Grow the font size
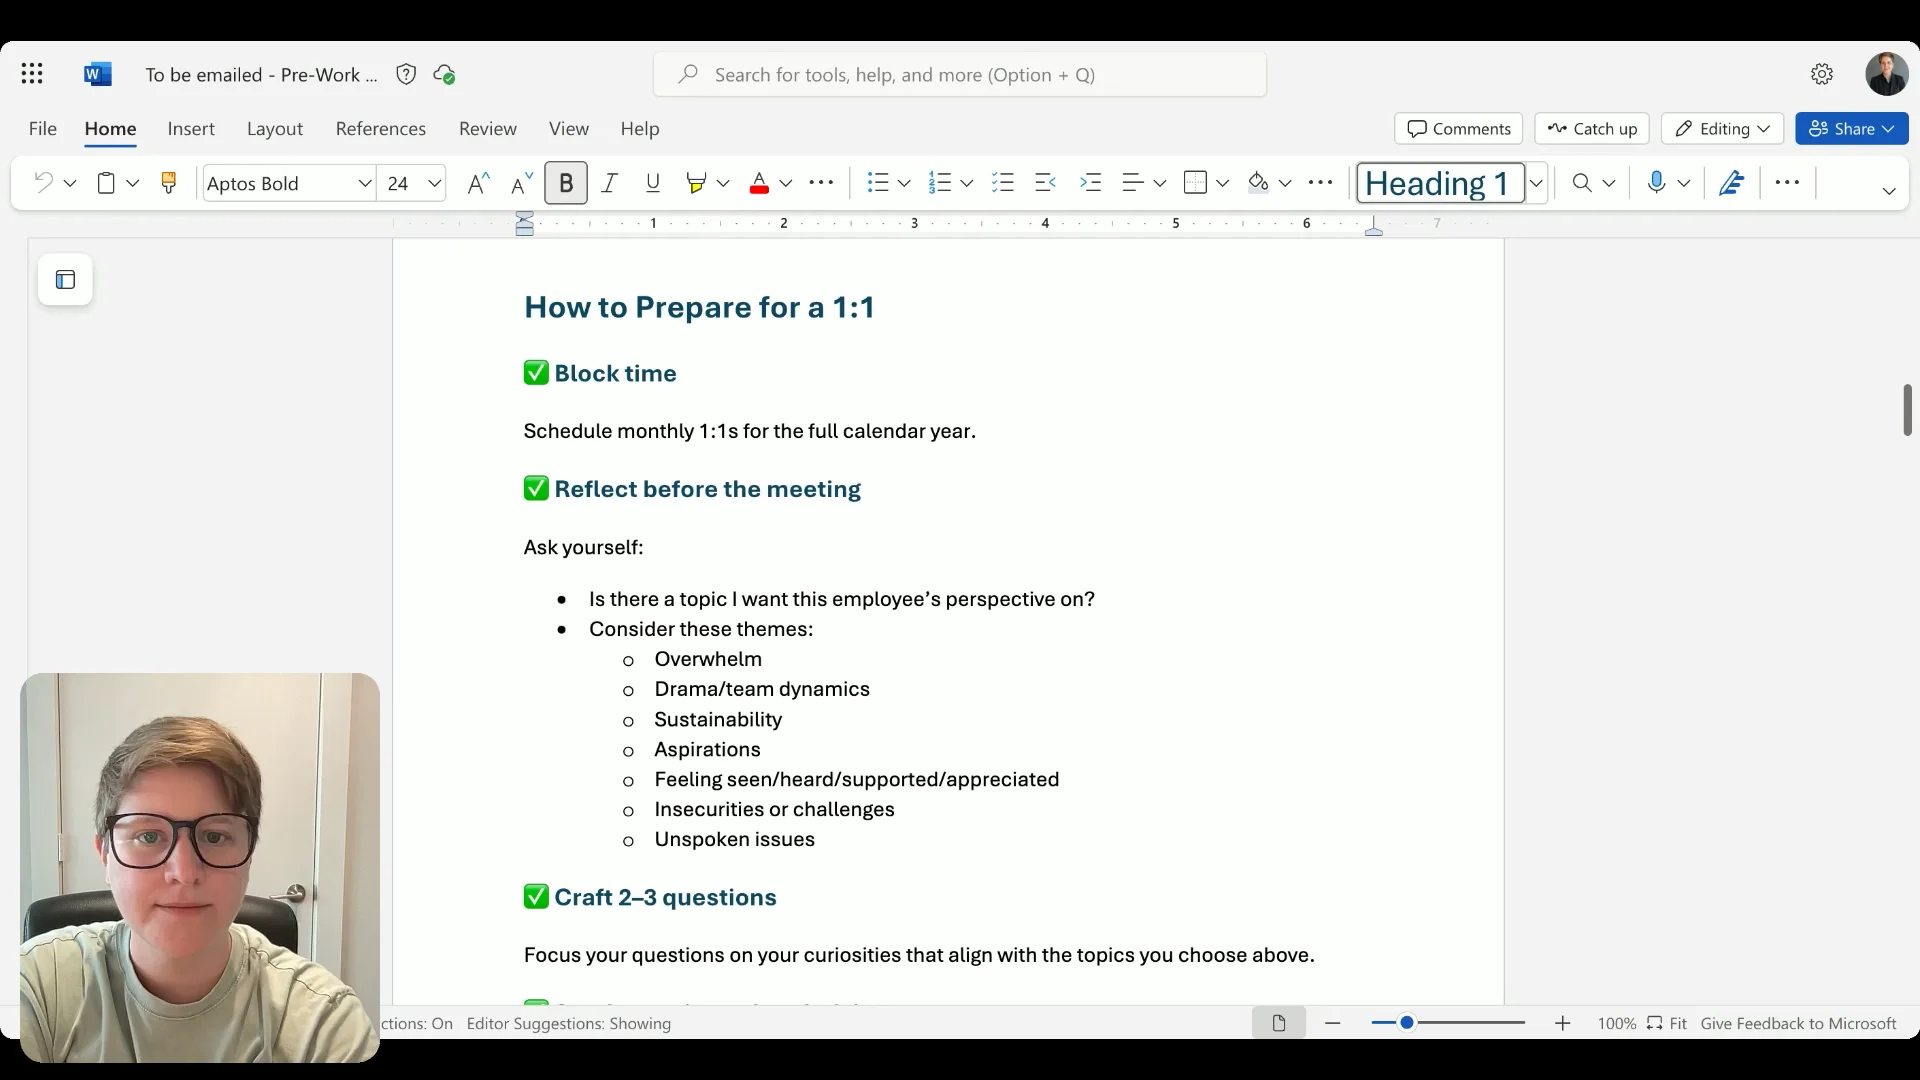This screenshot has height=1080, width=1920. click(479, 183)
